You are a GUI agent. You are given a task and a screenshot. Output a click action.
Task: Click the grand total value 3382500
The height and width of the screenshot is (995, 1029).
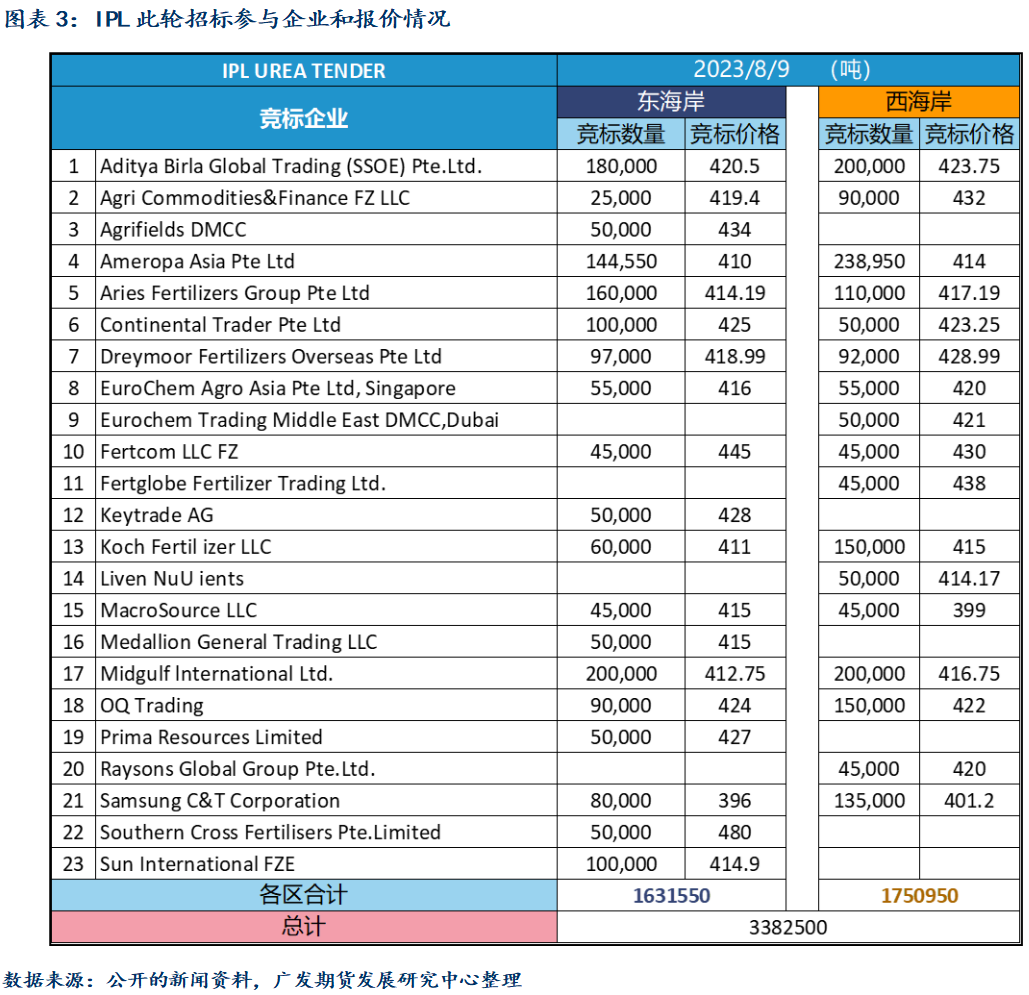tap(787, 927)
